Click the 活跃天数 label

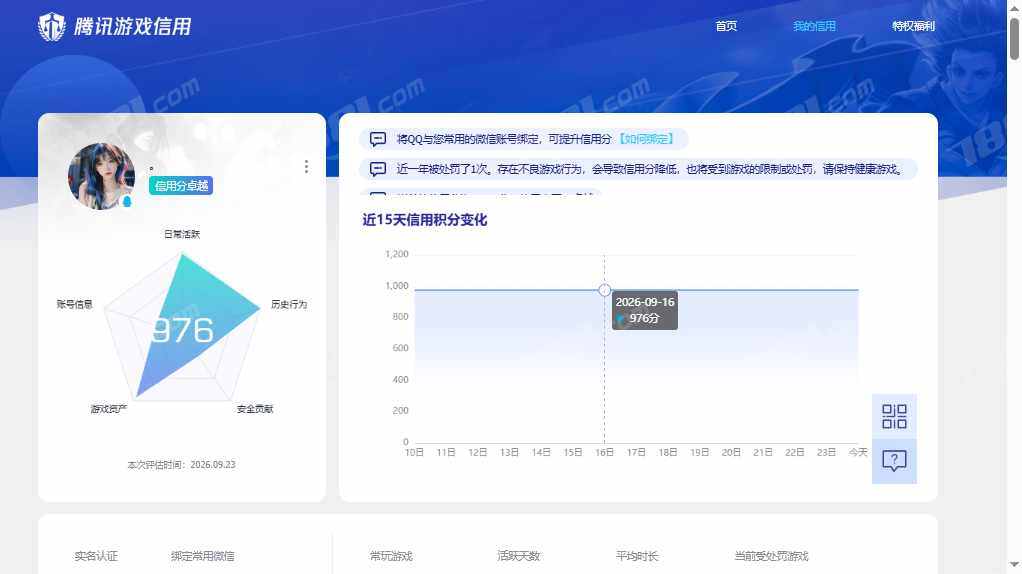pos(519,556)
